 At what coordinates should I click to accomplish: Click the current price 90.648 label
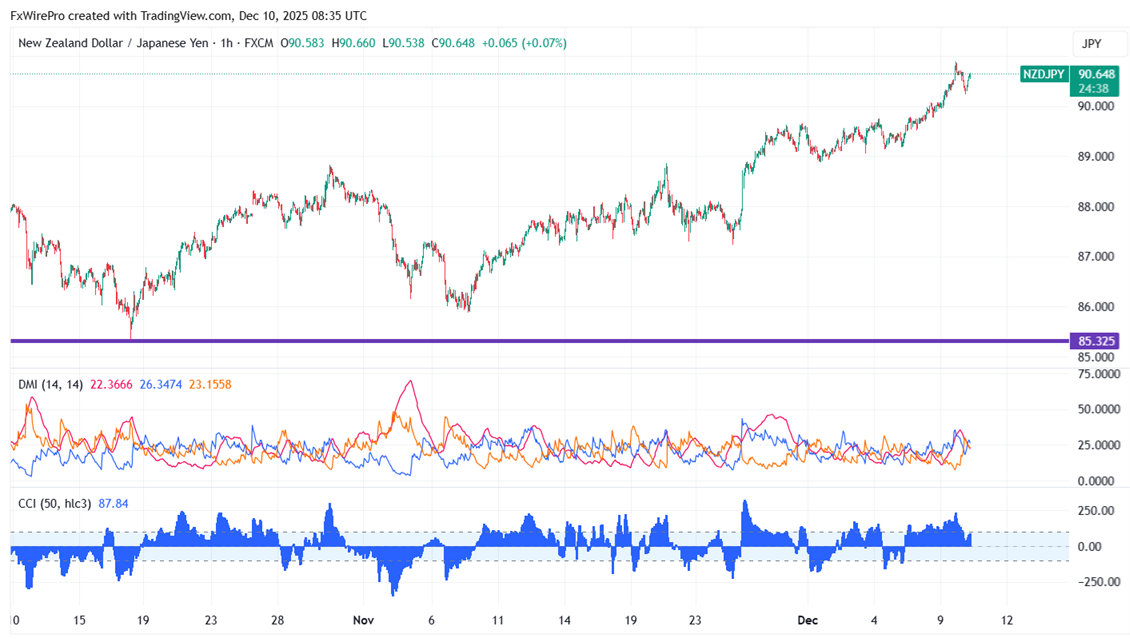(1096, 74)
